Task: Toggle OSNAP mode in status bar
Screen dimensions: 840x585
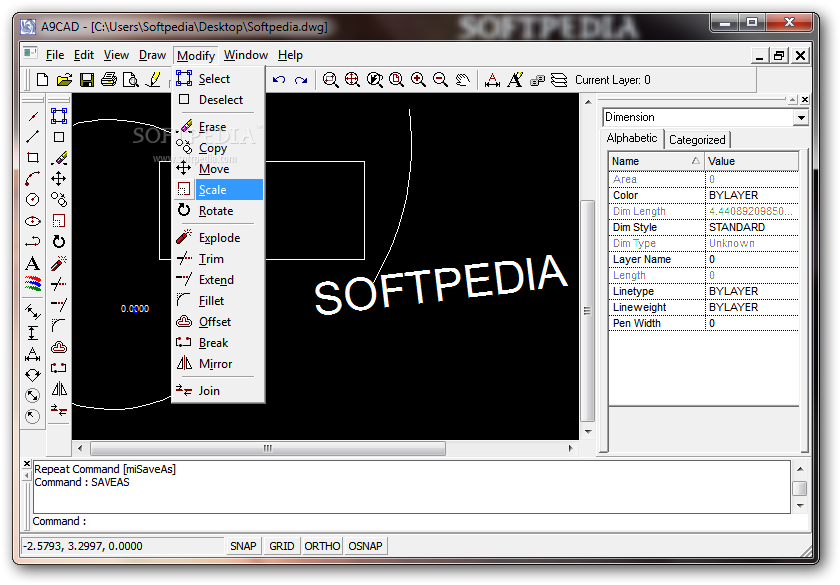Action: 365,546
